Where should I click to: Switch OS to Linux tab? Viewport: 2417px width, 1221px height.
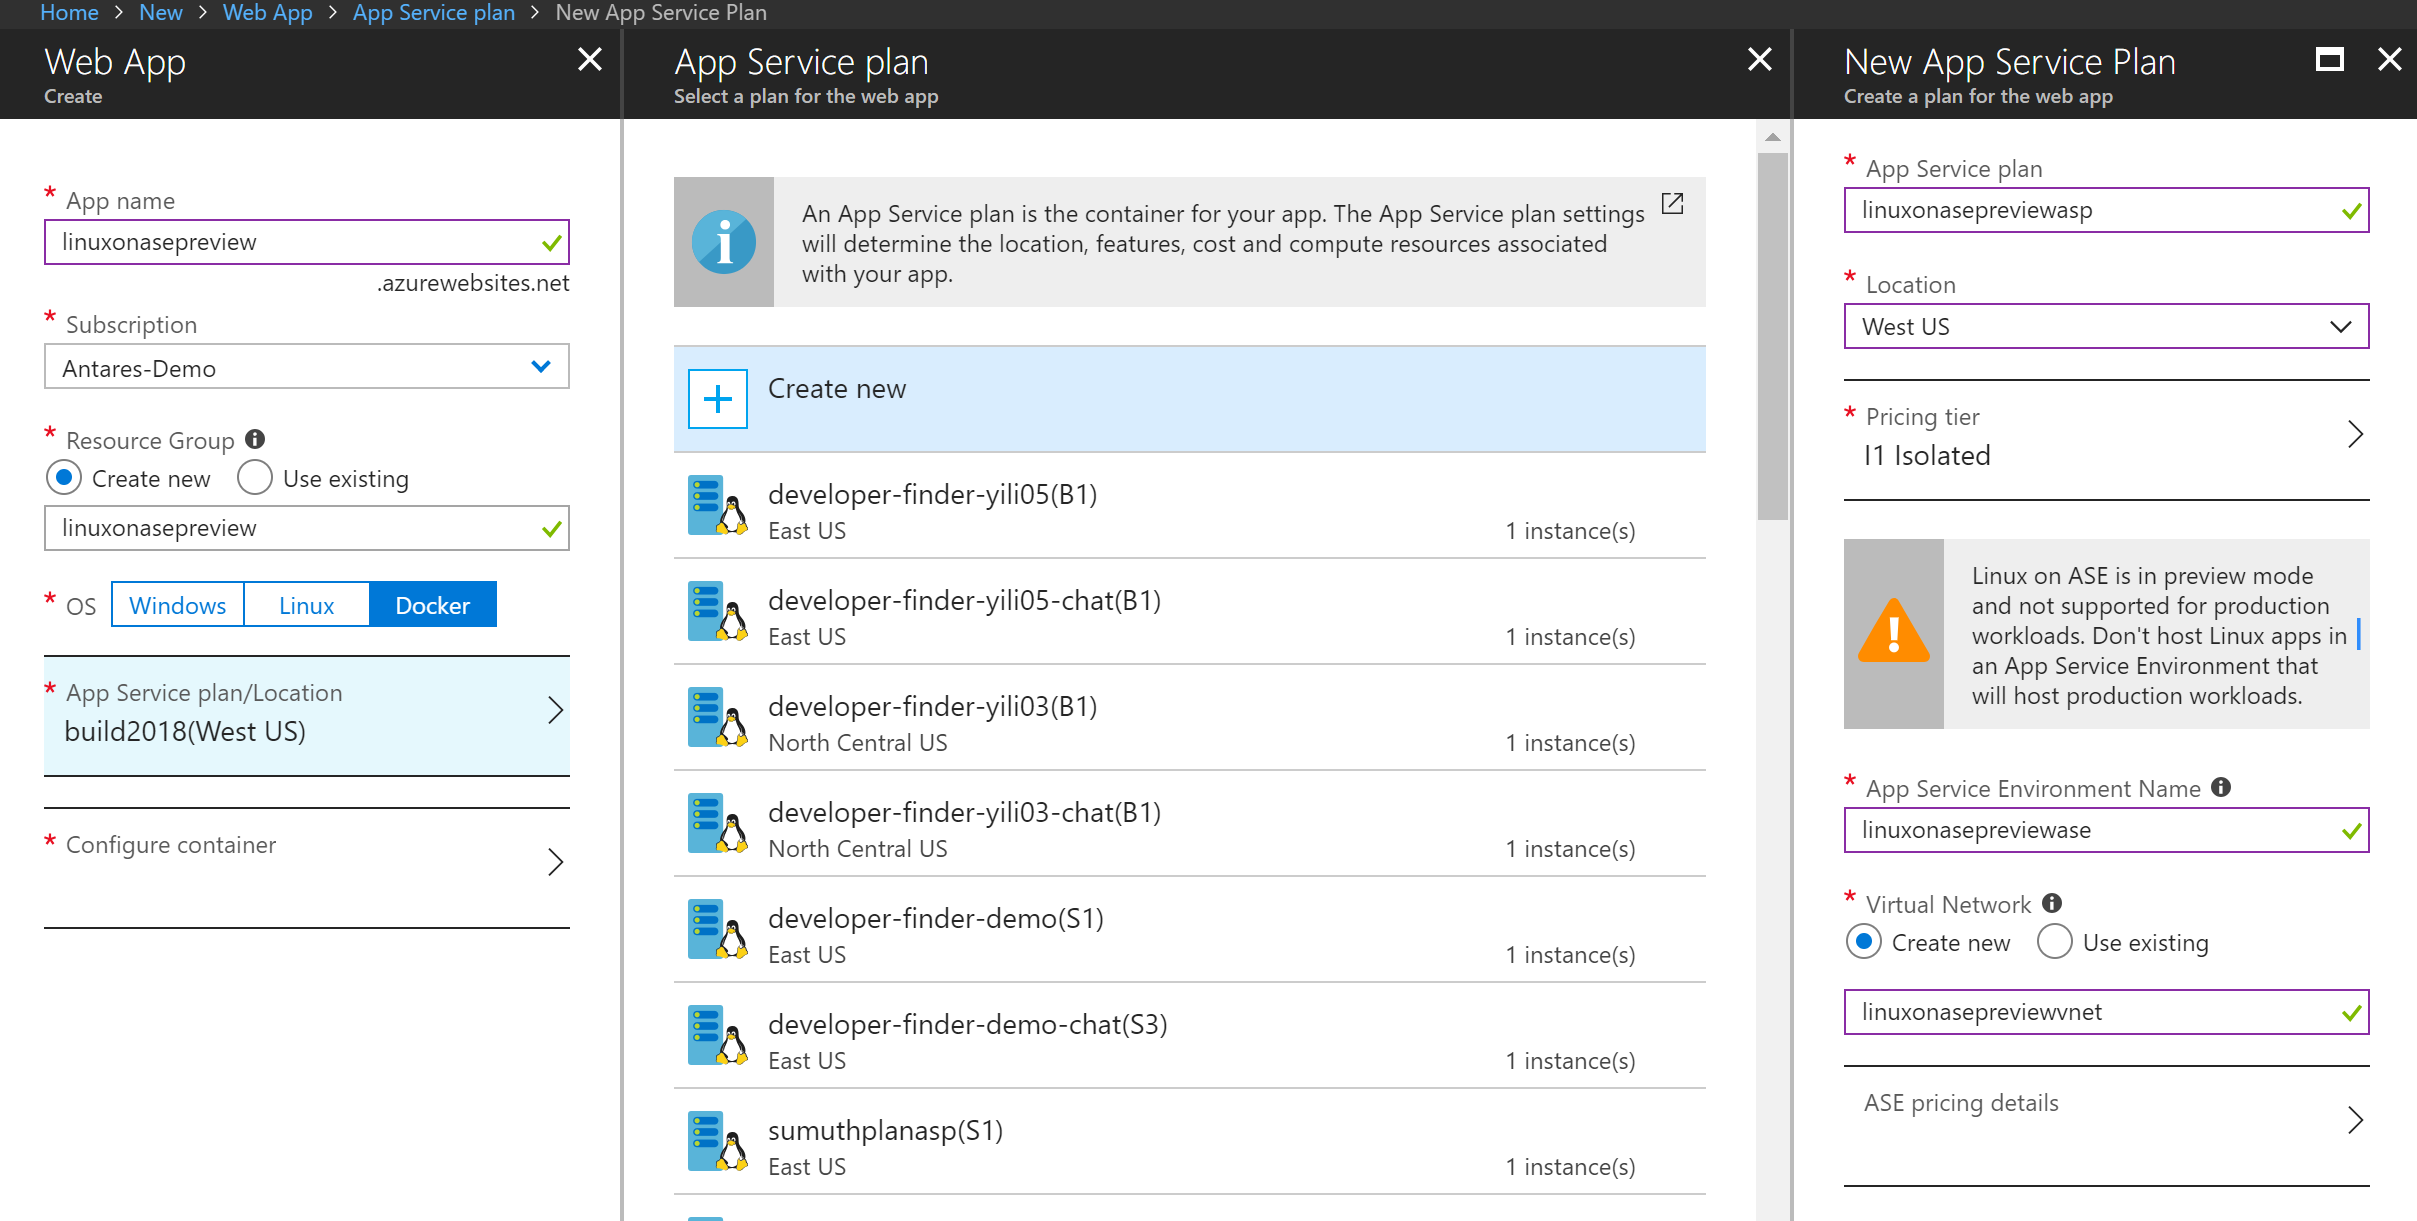coord(306,605)
